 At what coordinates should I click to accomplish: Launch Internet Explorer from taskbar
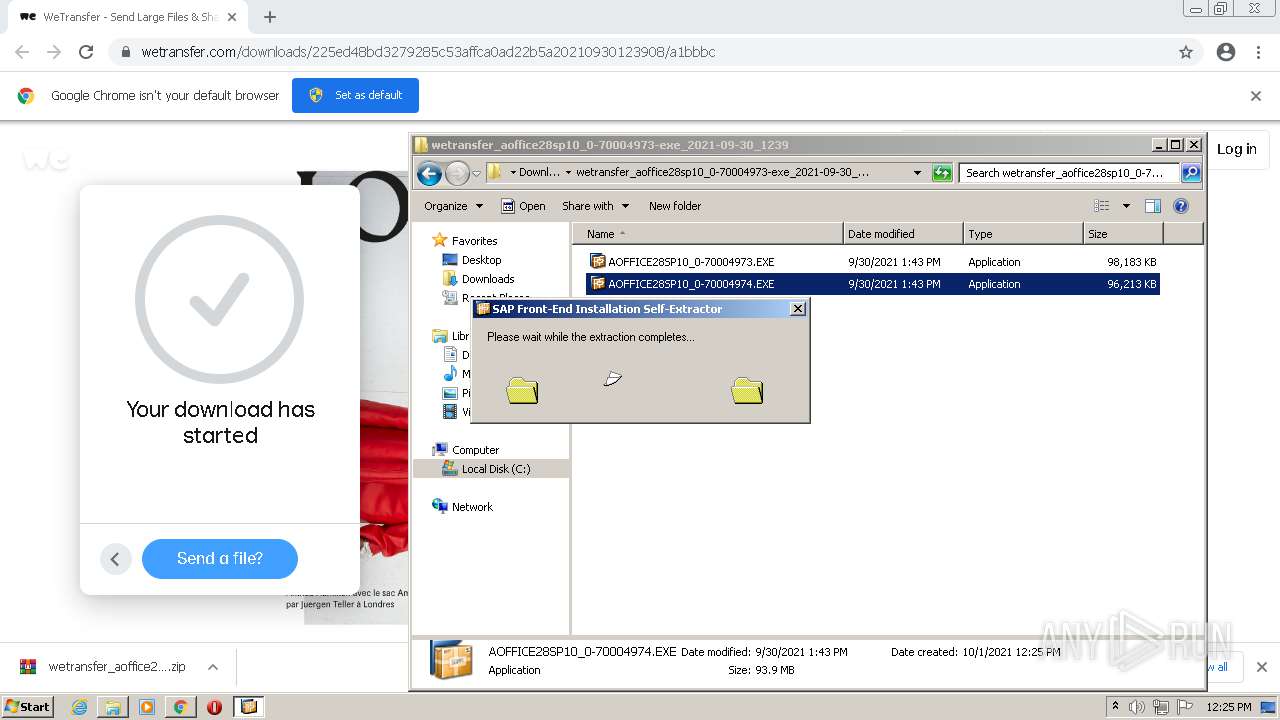tap(79, 707)
